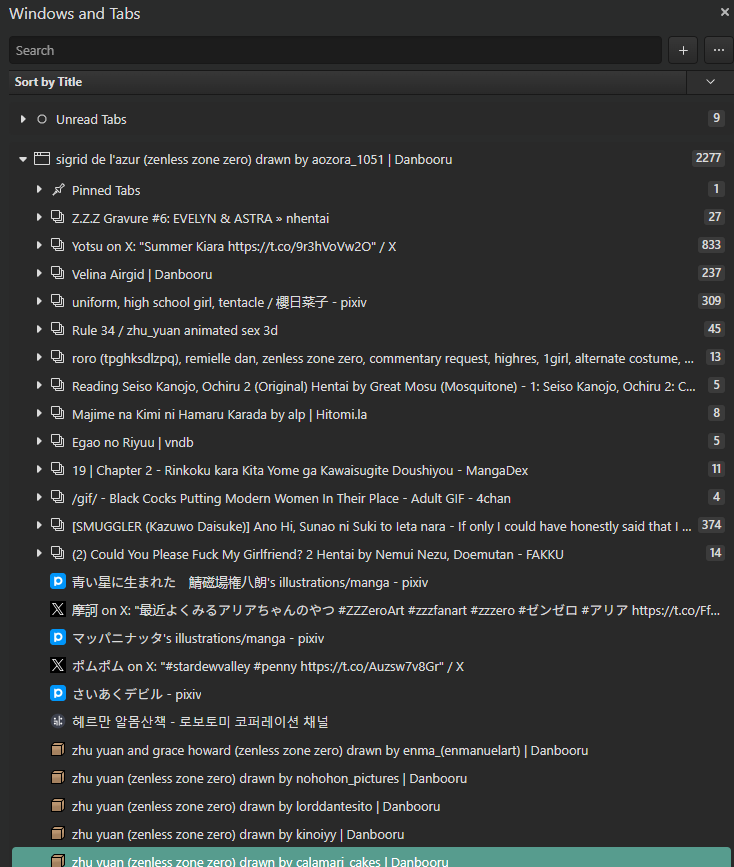
Task: Expand the Z.Z.Z Gravure #6 tab stack
Action: tap(39, 217)
